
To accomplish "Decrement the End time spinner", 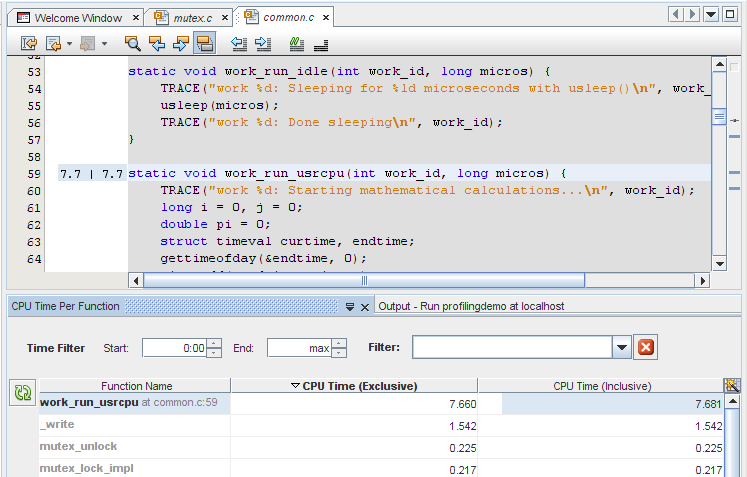I will [x=339, y=352].
